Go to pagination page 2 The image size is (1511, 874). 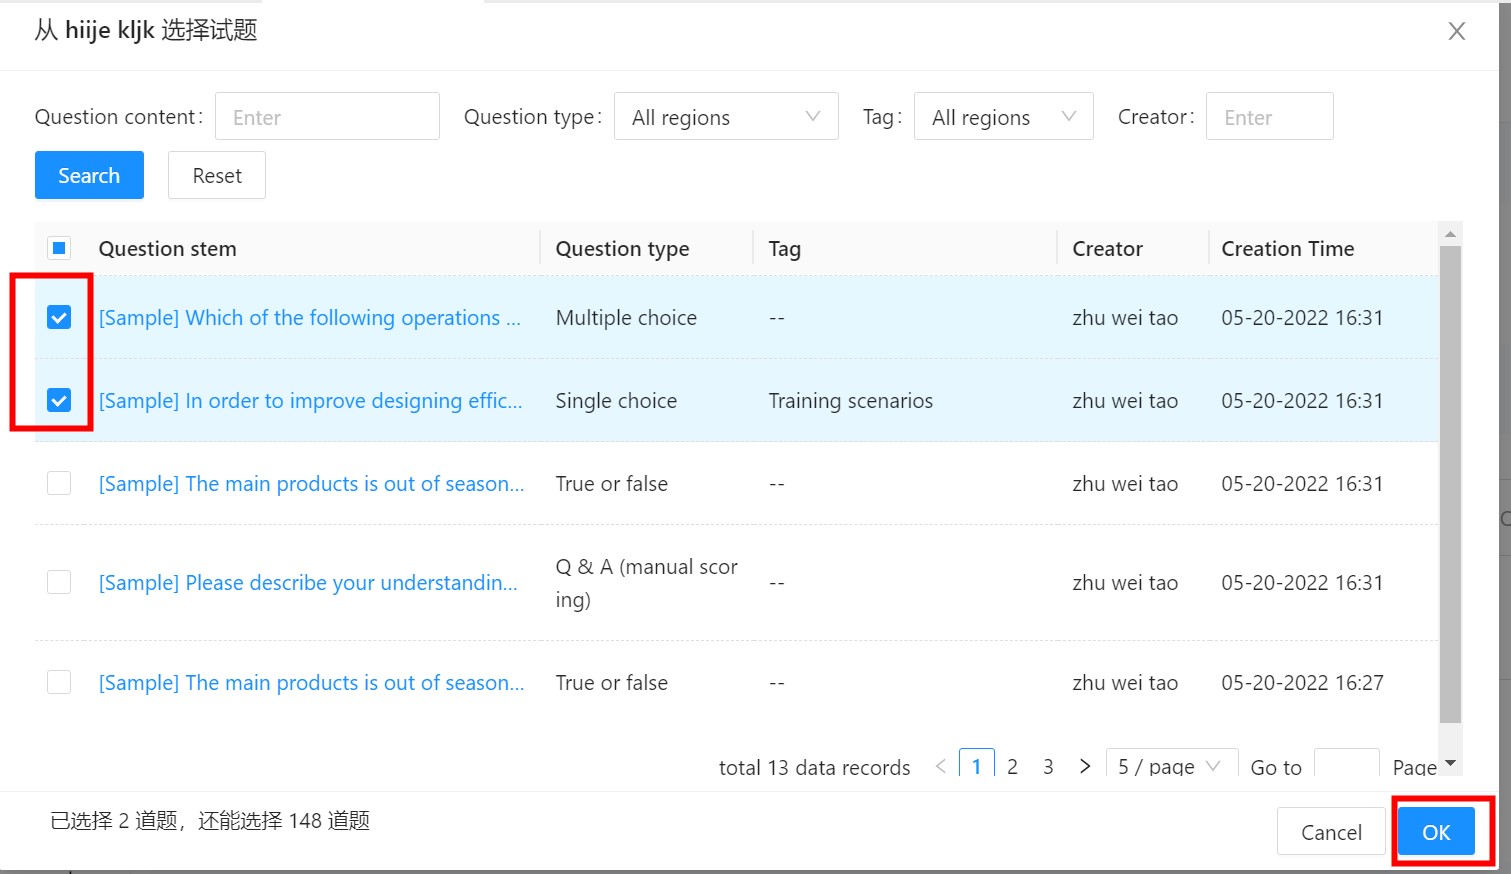[1012, 766]
